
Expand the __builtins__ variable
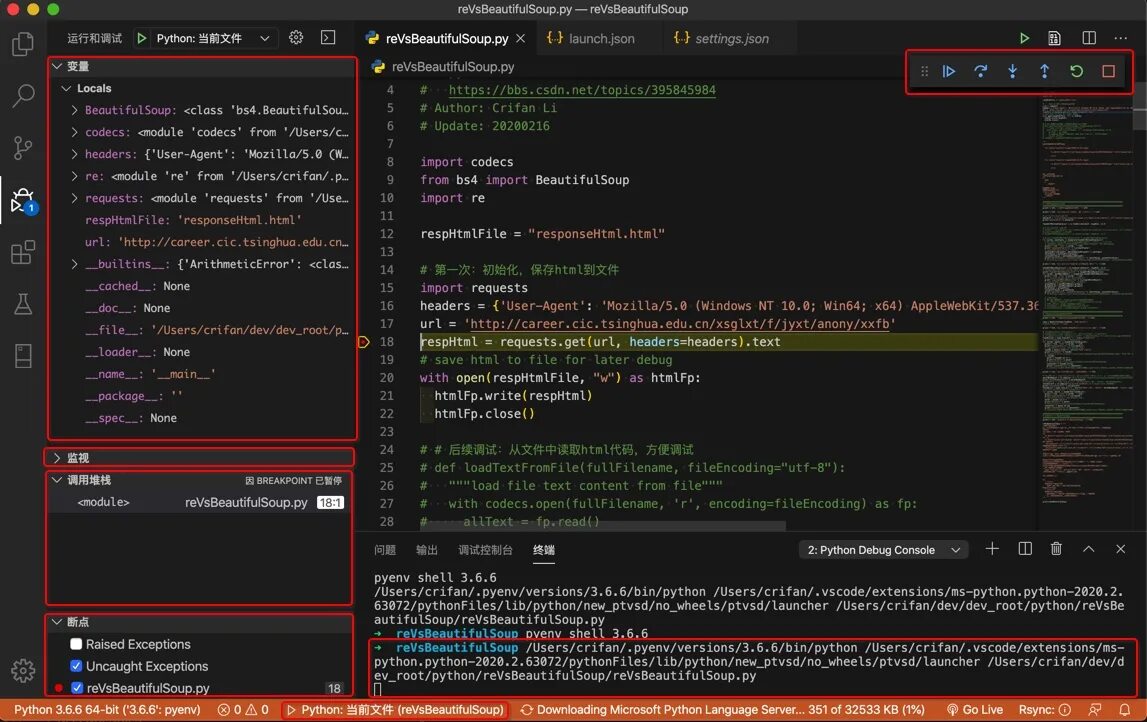point(75,263)
